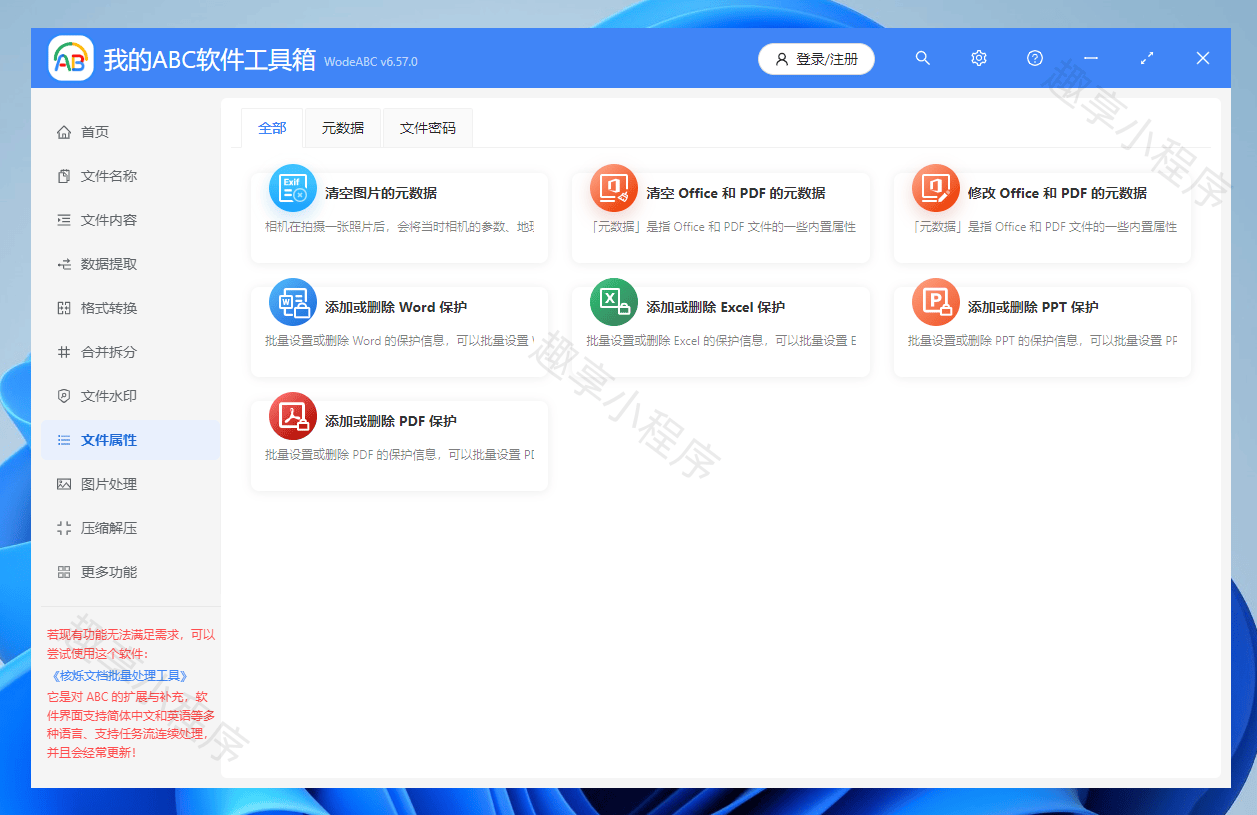Click the 我的ABC软件工具箱 app logo
The height and width of the screenshot is (815, 1257).
(x=71, y=59)
